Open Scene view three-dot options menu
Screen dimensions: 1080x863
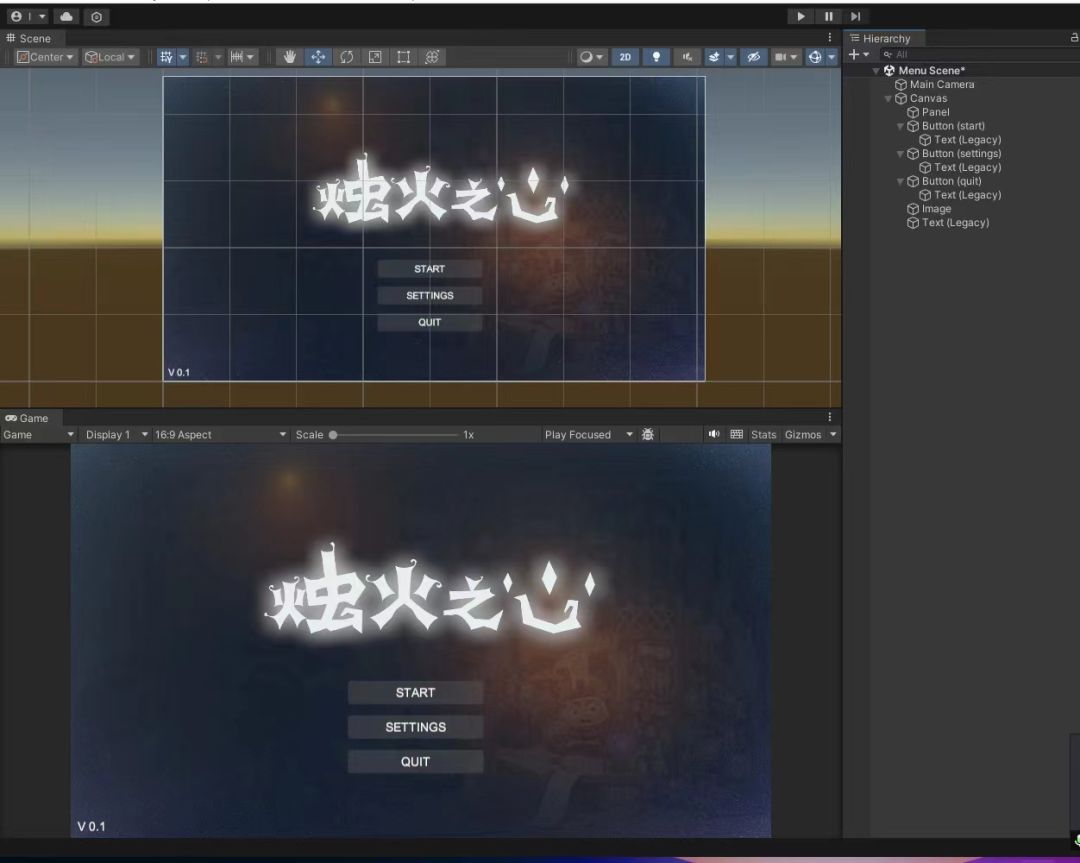coord(829,38)
